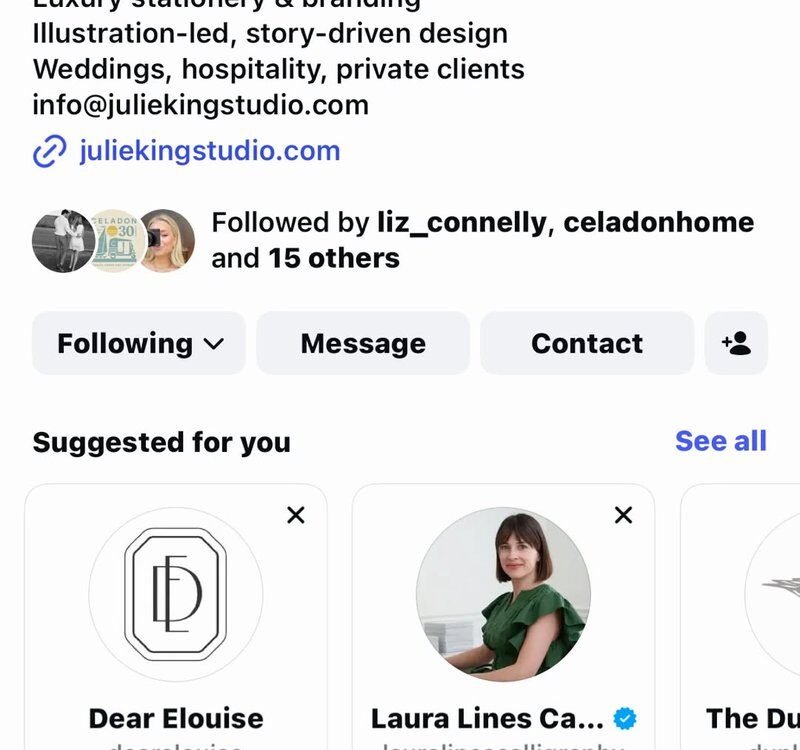This screenshot has height=750, width=800.
Task: Open the julieking​studio.com website link
Action: pos(210,151)
